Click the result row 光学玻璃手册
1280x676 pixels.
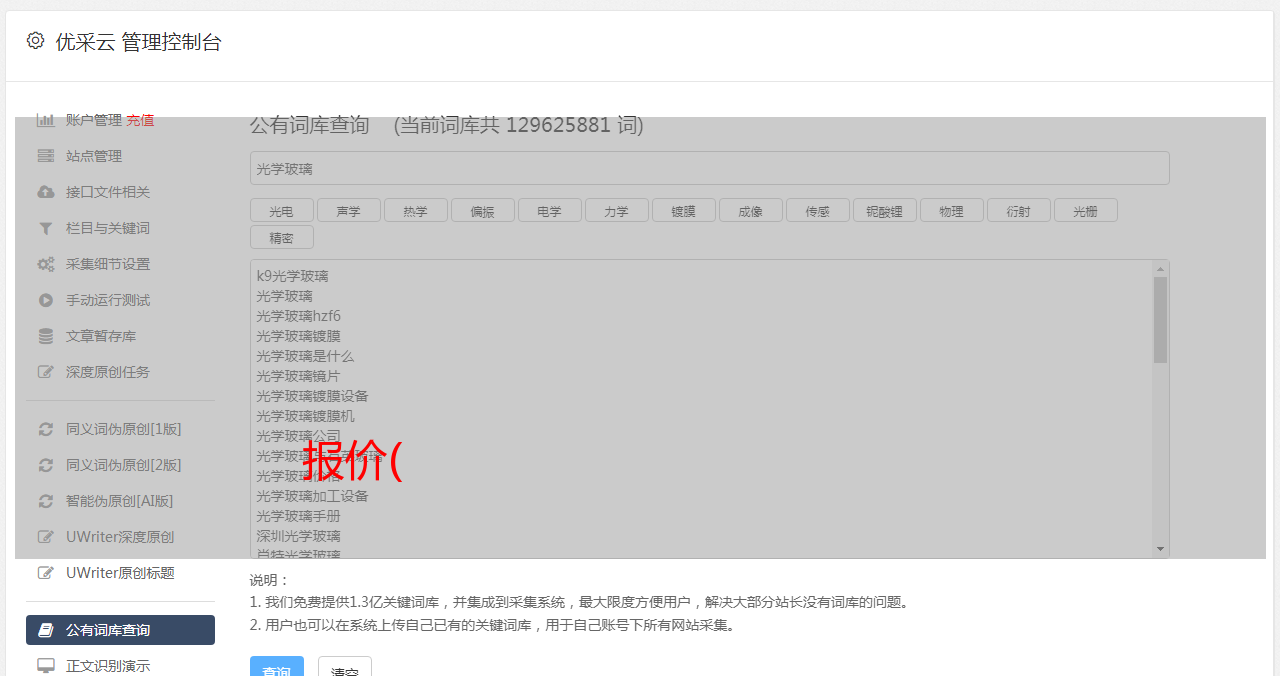pos(298,516)
